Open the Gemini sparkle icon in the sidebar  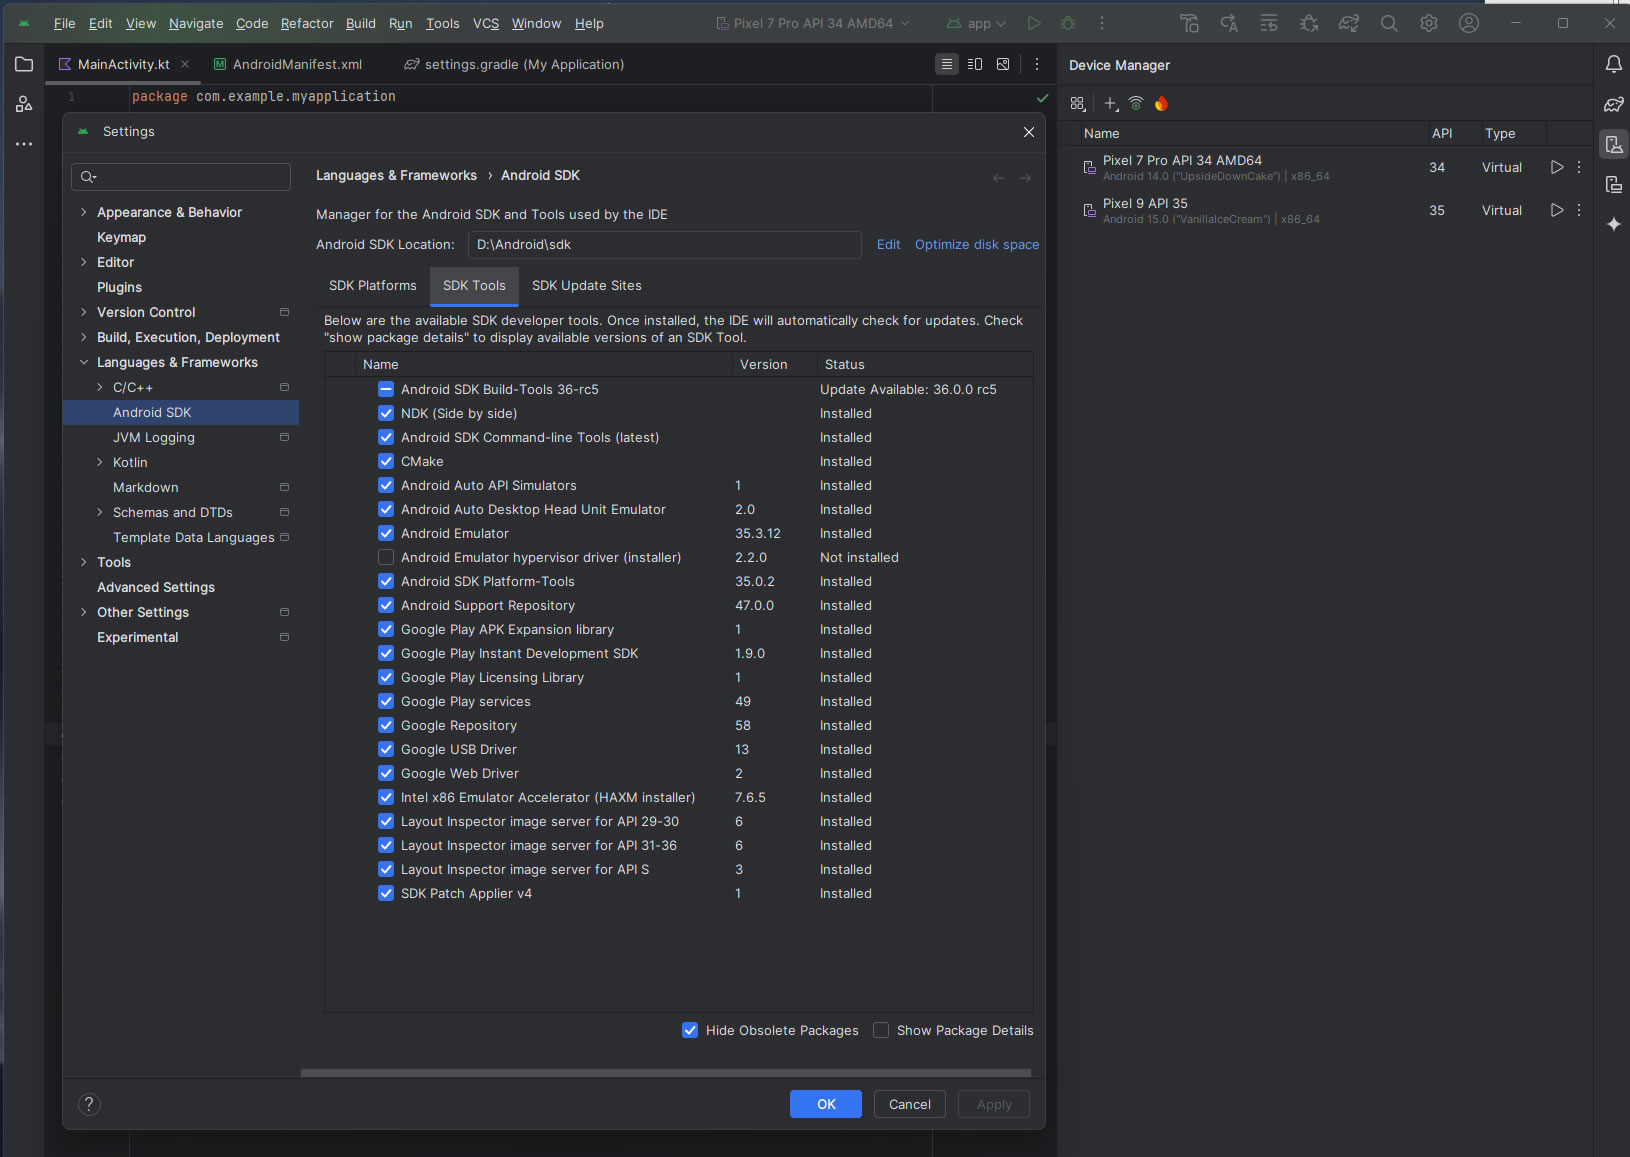[x=1613, y=224]
